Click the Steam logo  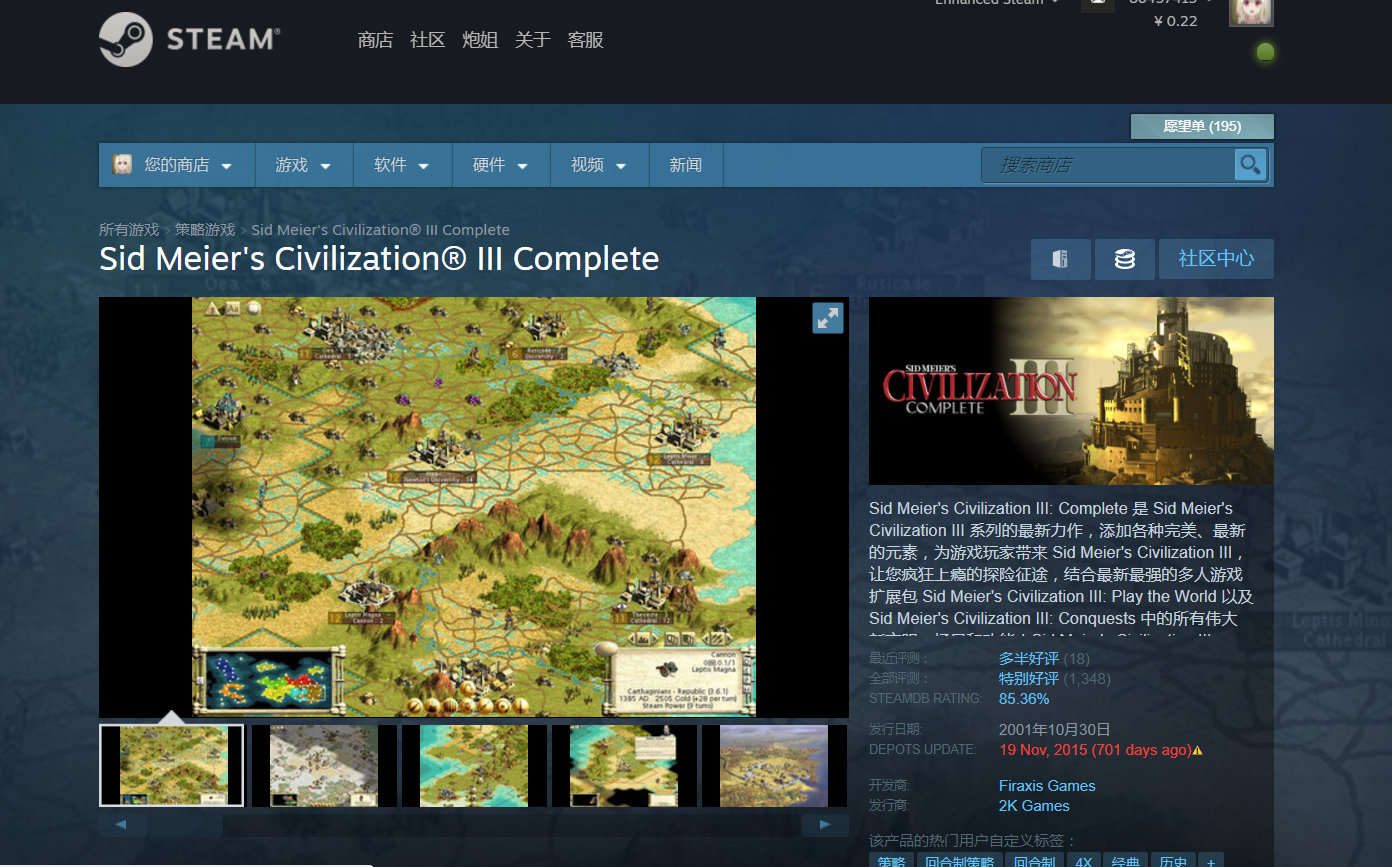189,40
